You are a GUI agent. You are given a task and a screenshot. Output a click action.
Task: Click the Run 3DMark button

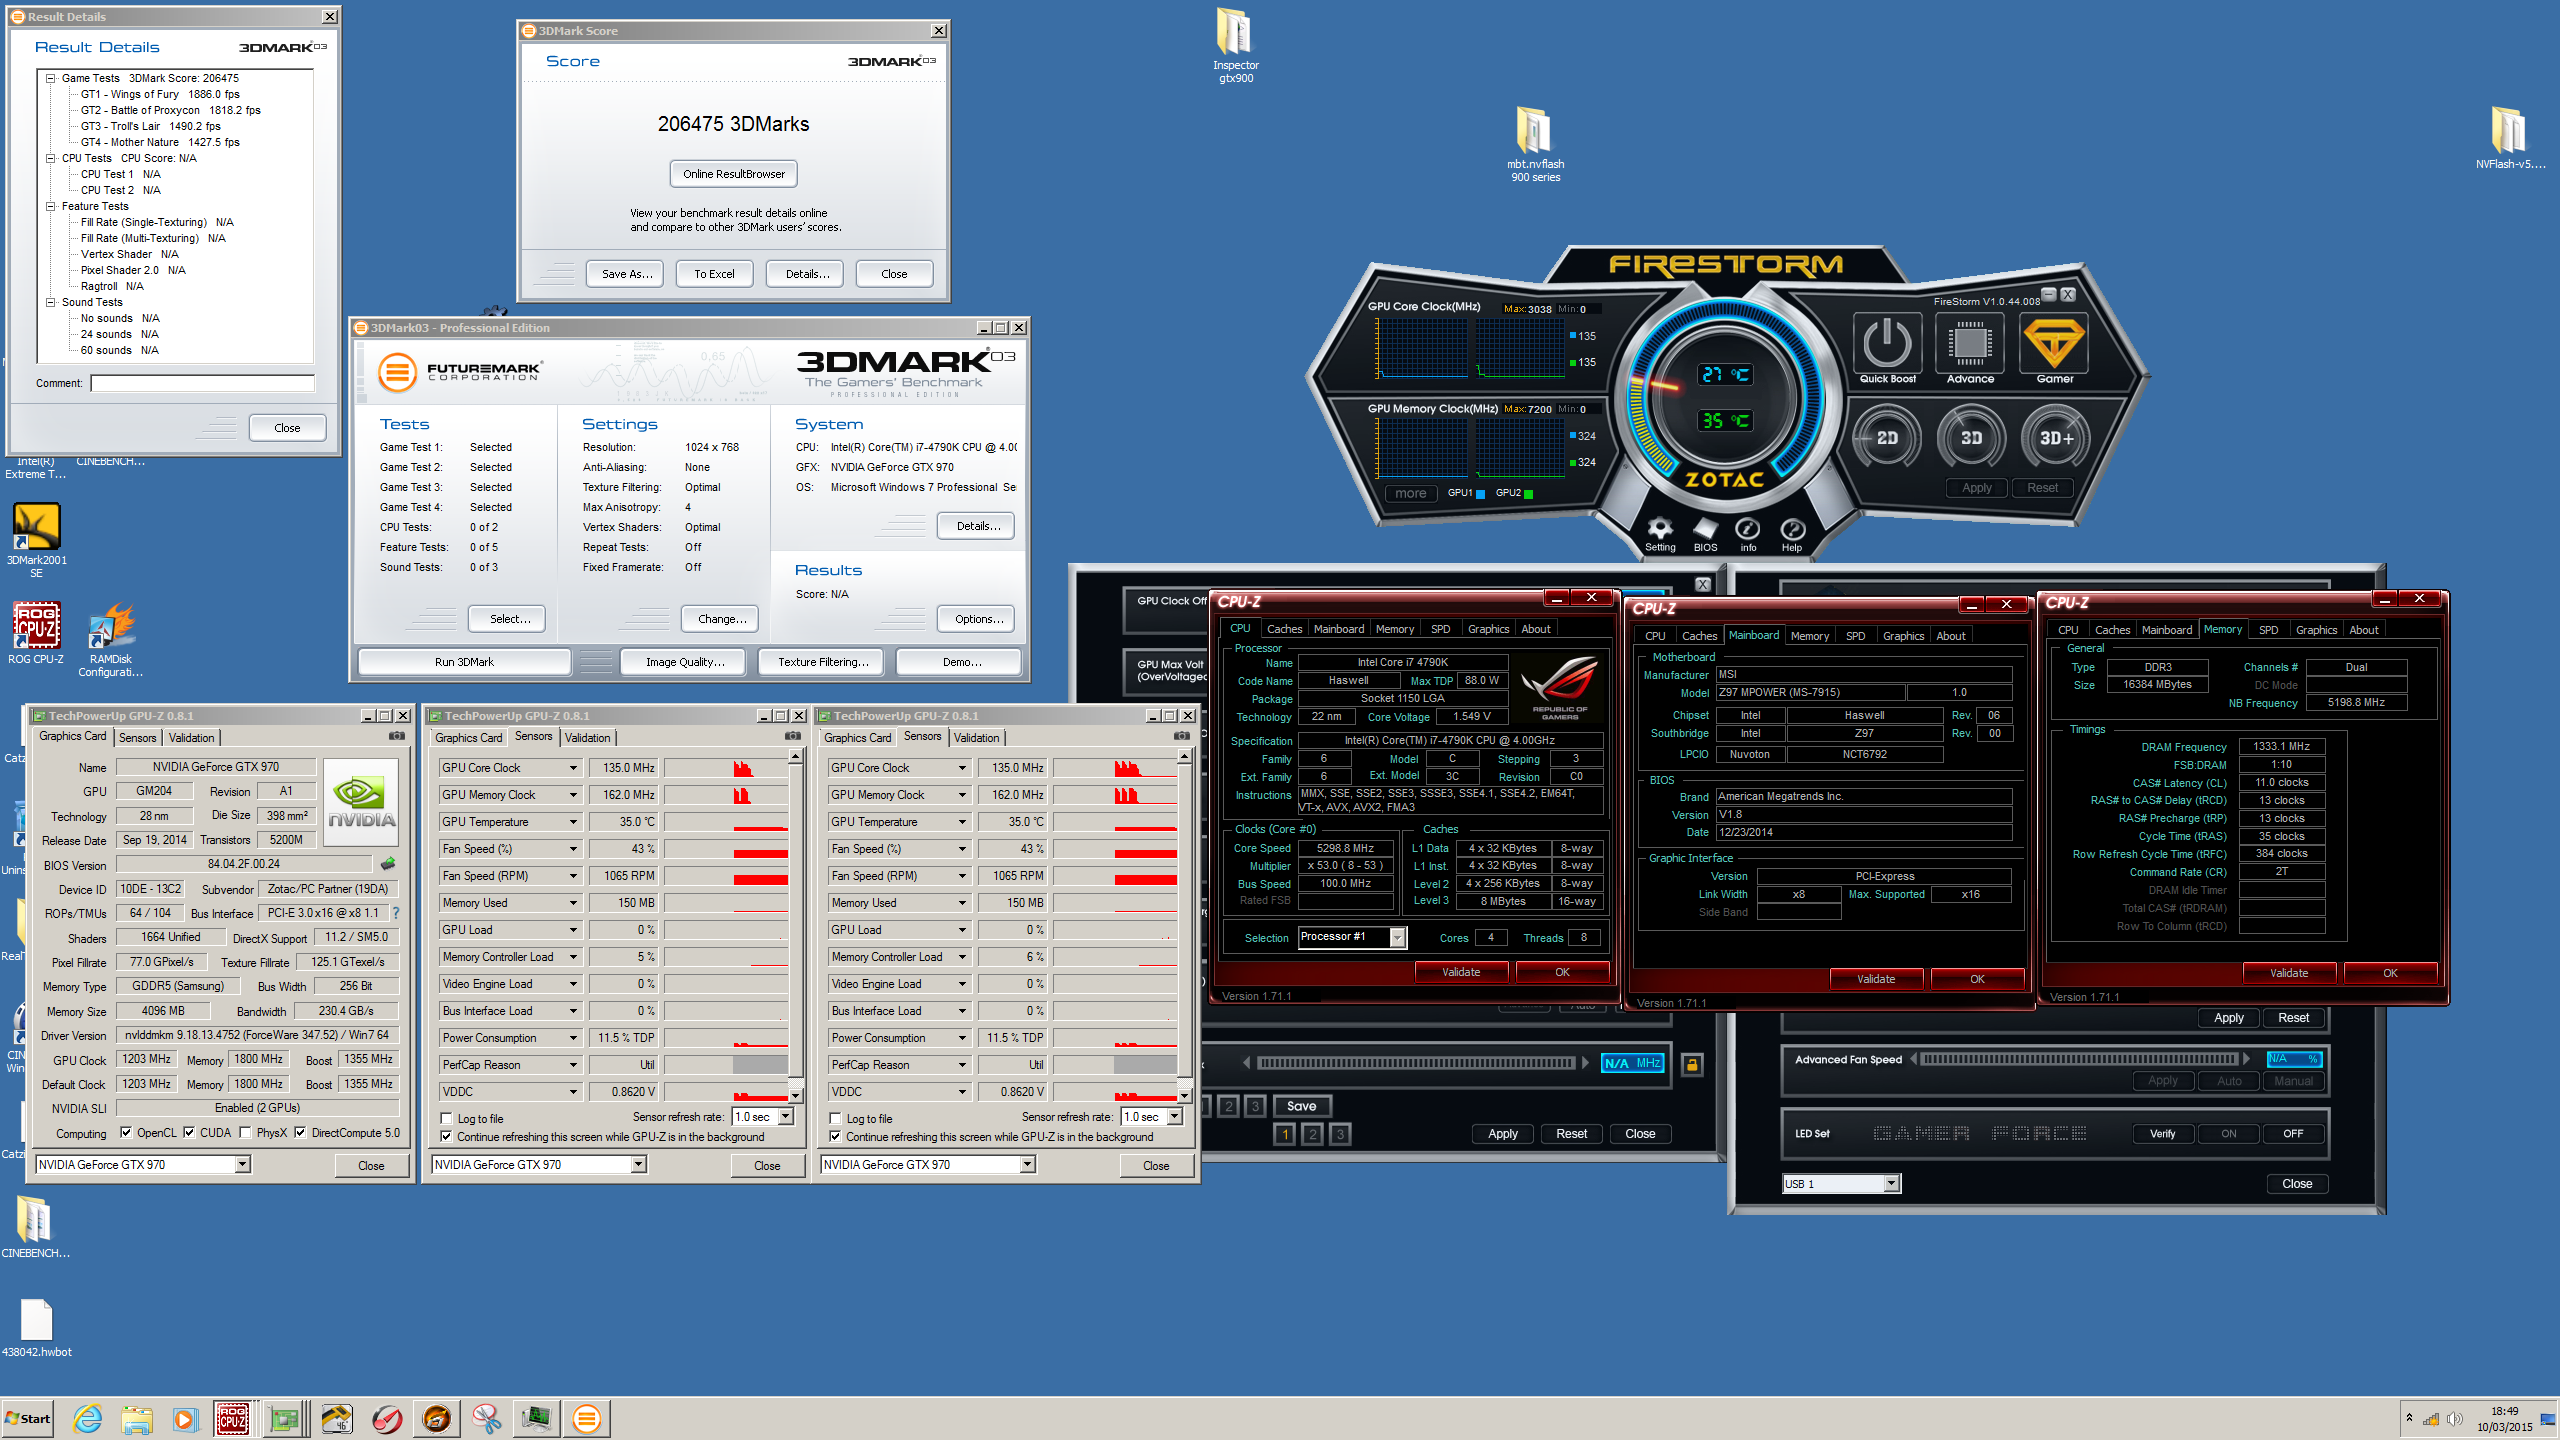tap(464, 662)
